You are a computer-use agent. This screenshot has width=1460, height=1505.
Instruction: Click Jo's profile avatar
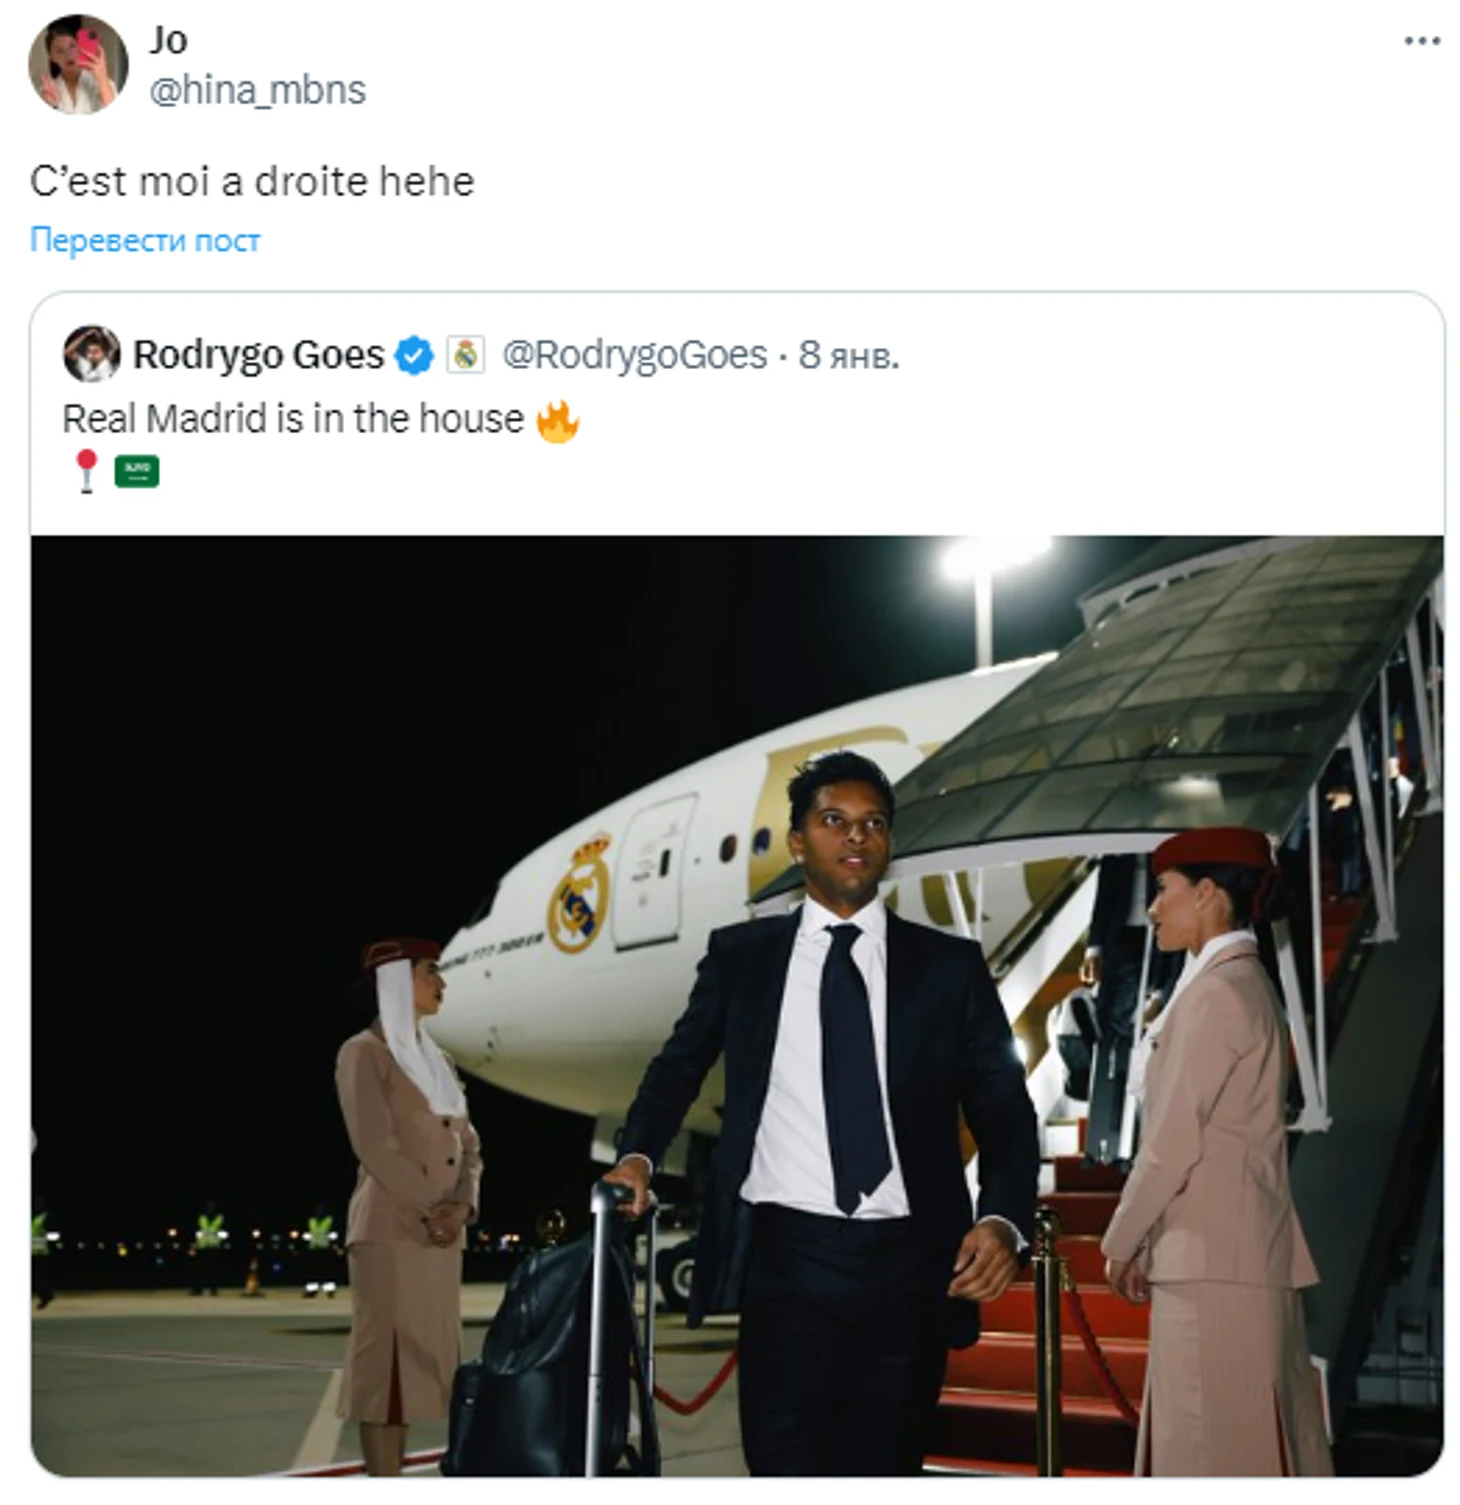point(78,64)
